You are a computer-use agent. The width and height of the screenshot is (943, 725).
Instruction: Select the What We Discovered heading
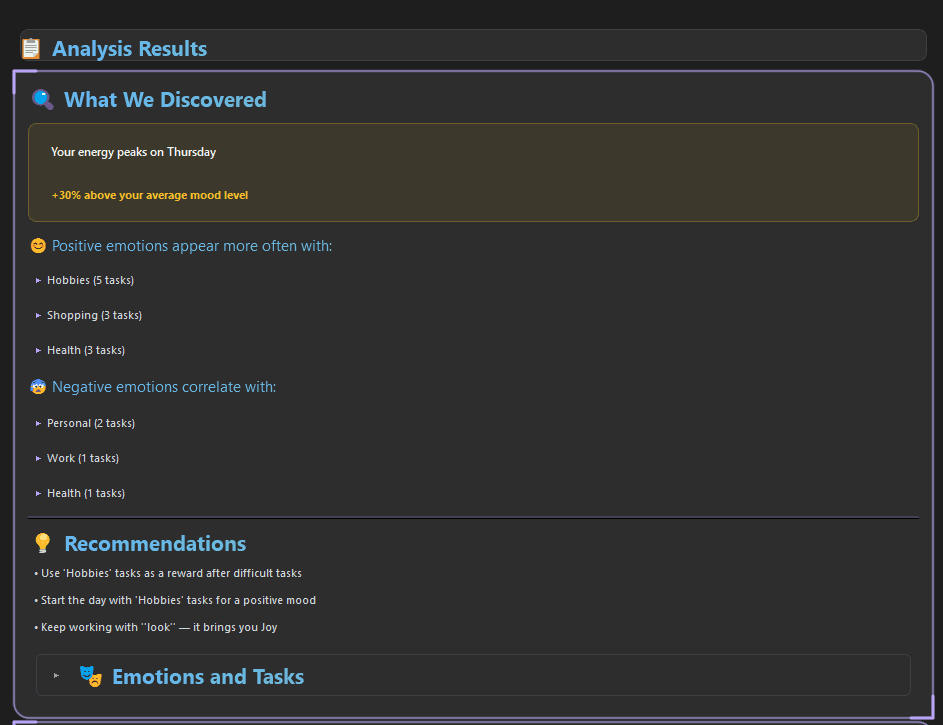click(165, 99)
